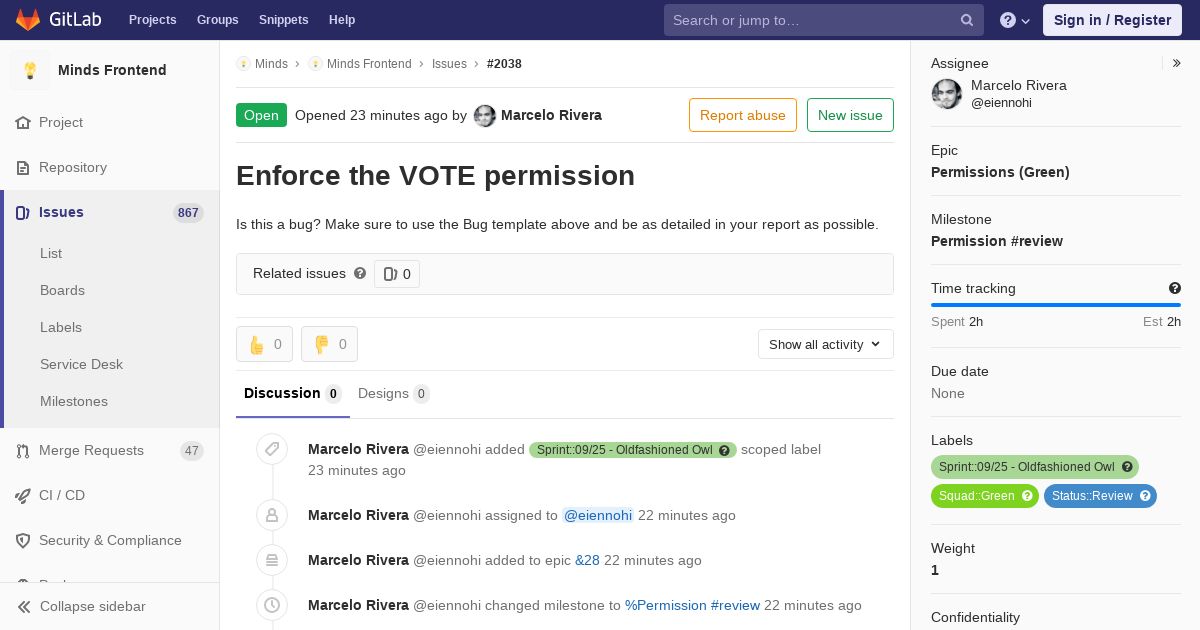Click the New issue button
Viewport: 1200px width, 630px height.
(x=850, y=115)
